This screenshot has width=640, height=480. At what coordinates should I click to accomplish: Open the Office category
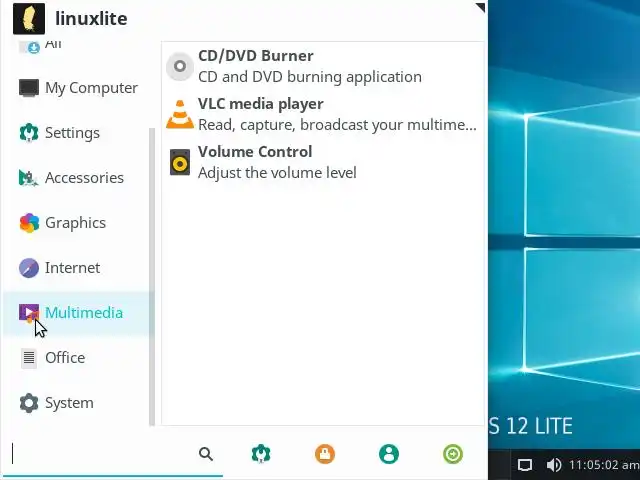coord(77,358)
